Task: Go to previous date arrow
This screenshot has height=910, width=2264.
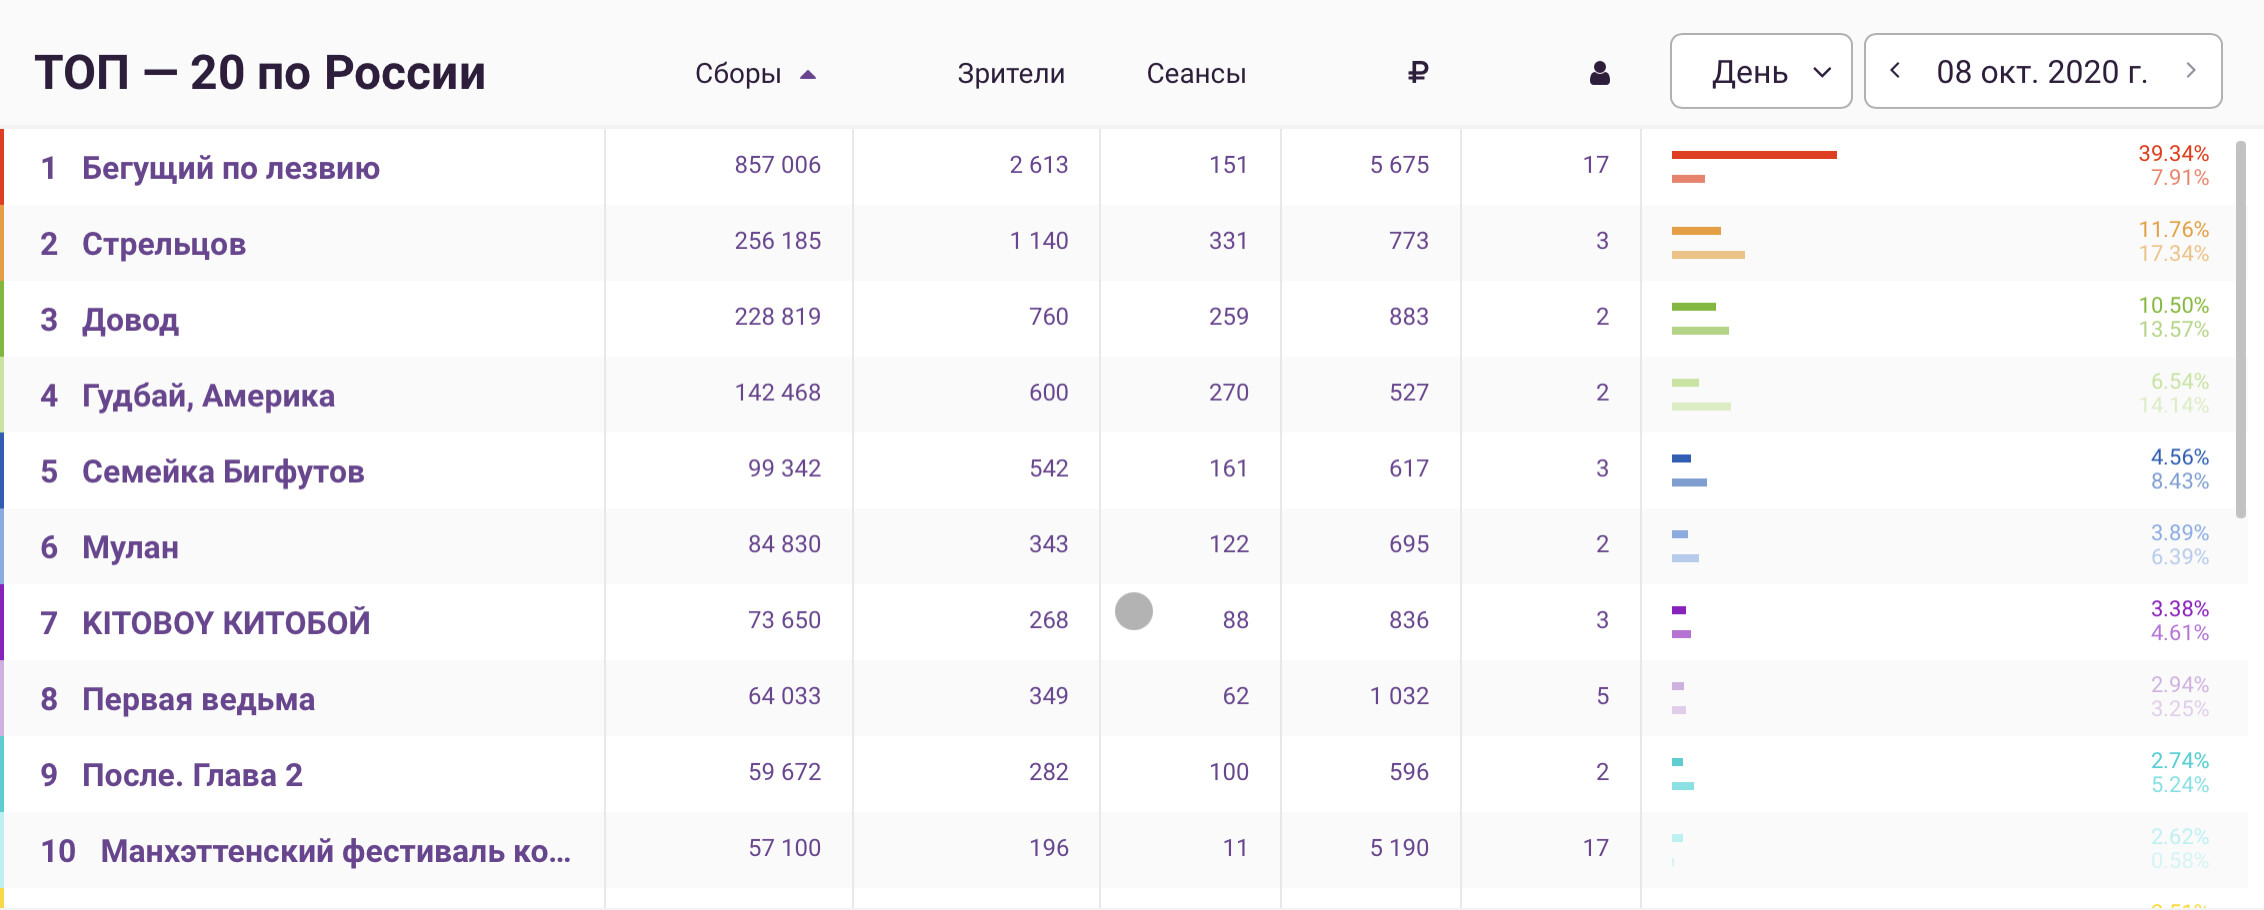Action: pyautogui.click(x=1895, y=71)
